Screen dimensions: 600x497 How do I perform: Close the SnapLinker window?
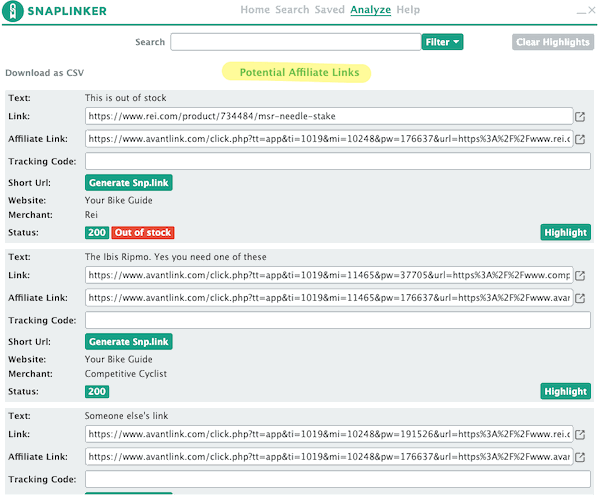(x=592, y=10)
